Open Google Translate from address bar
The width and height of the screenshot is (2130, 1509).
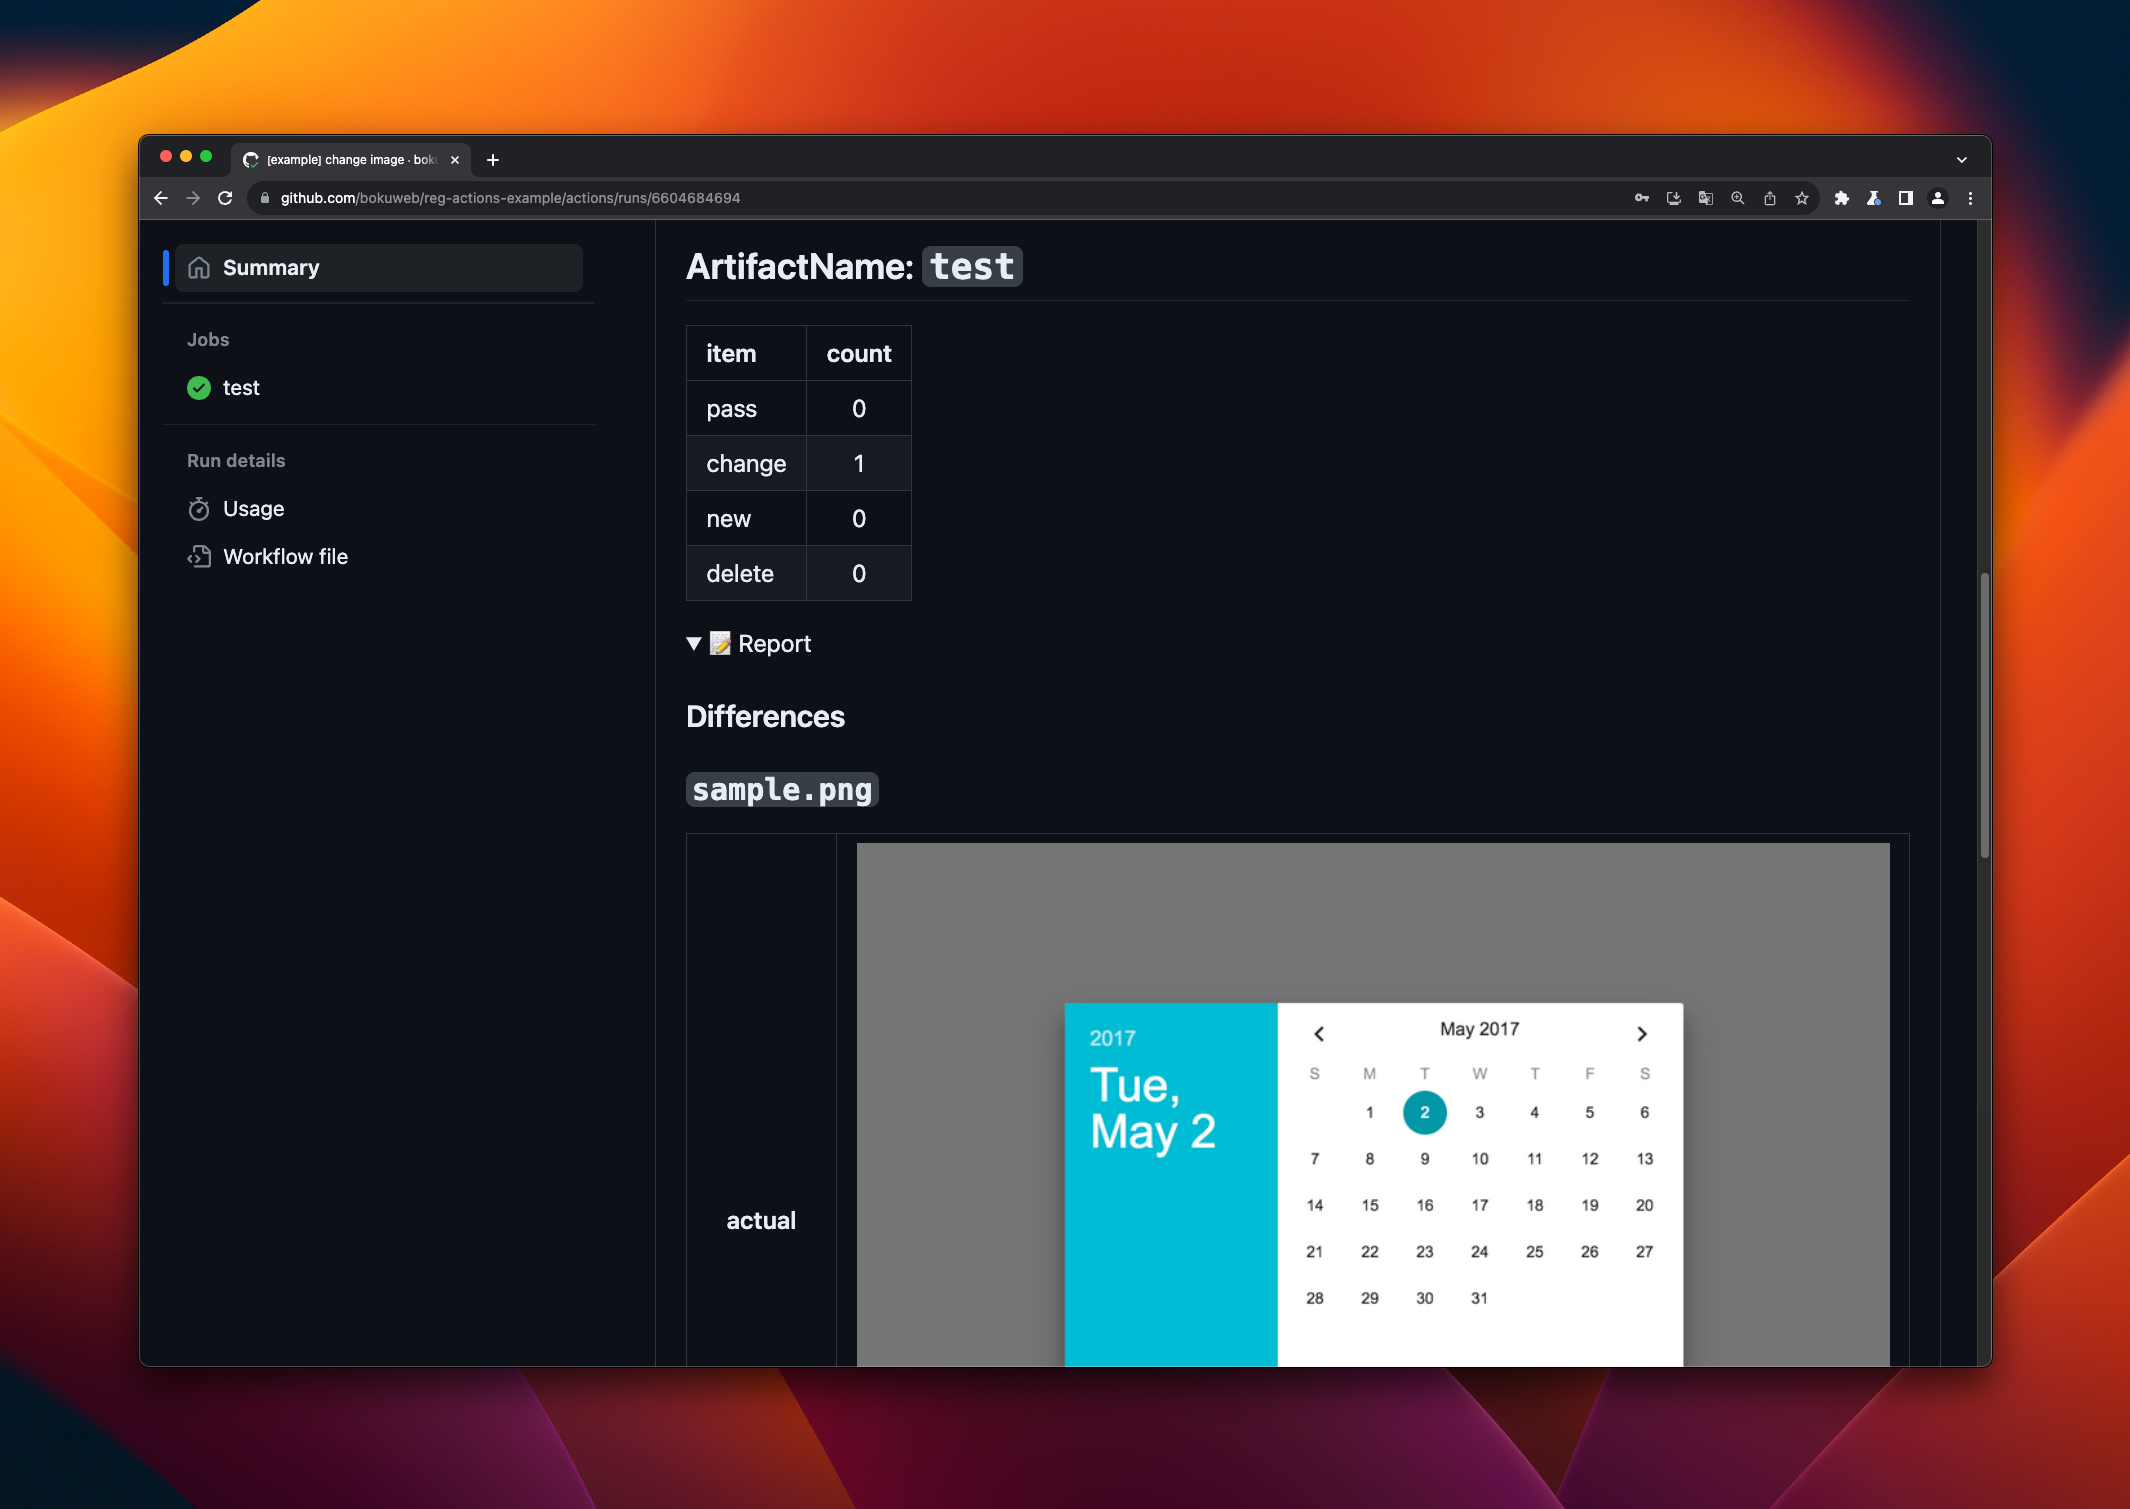click(x=1705, y=198)
